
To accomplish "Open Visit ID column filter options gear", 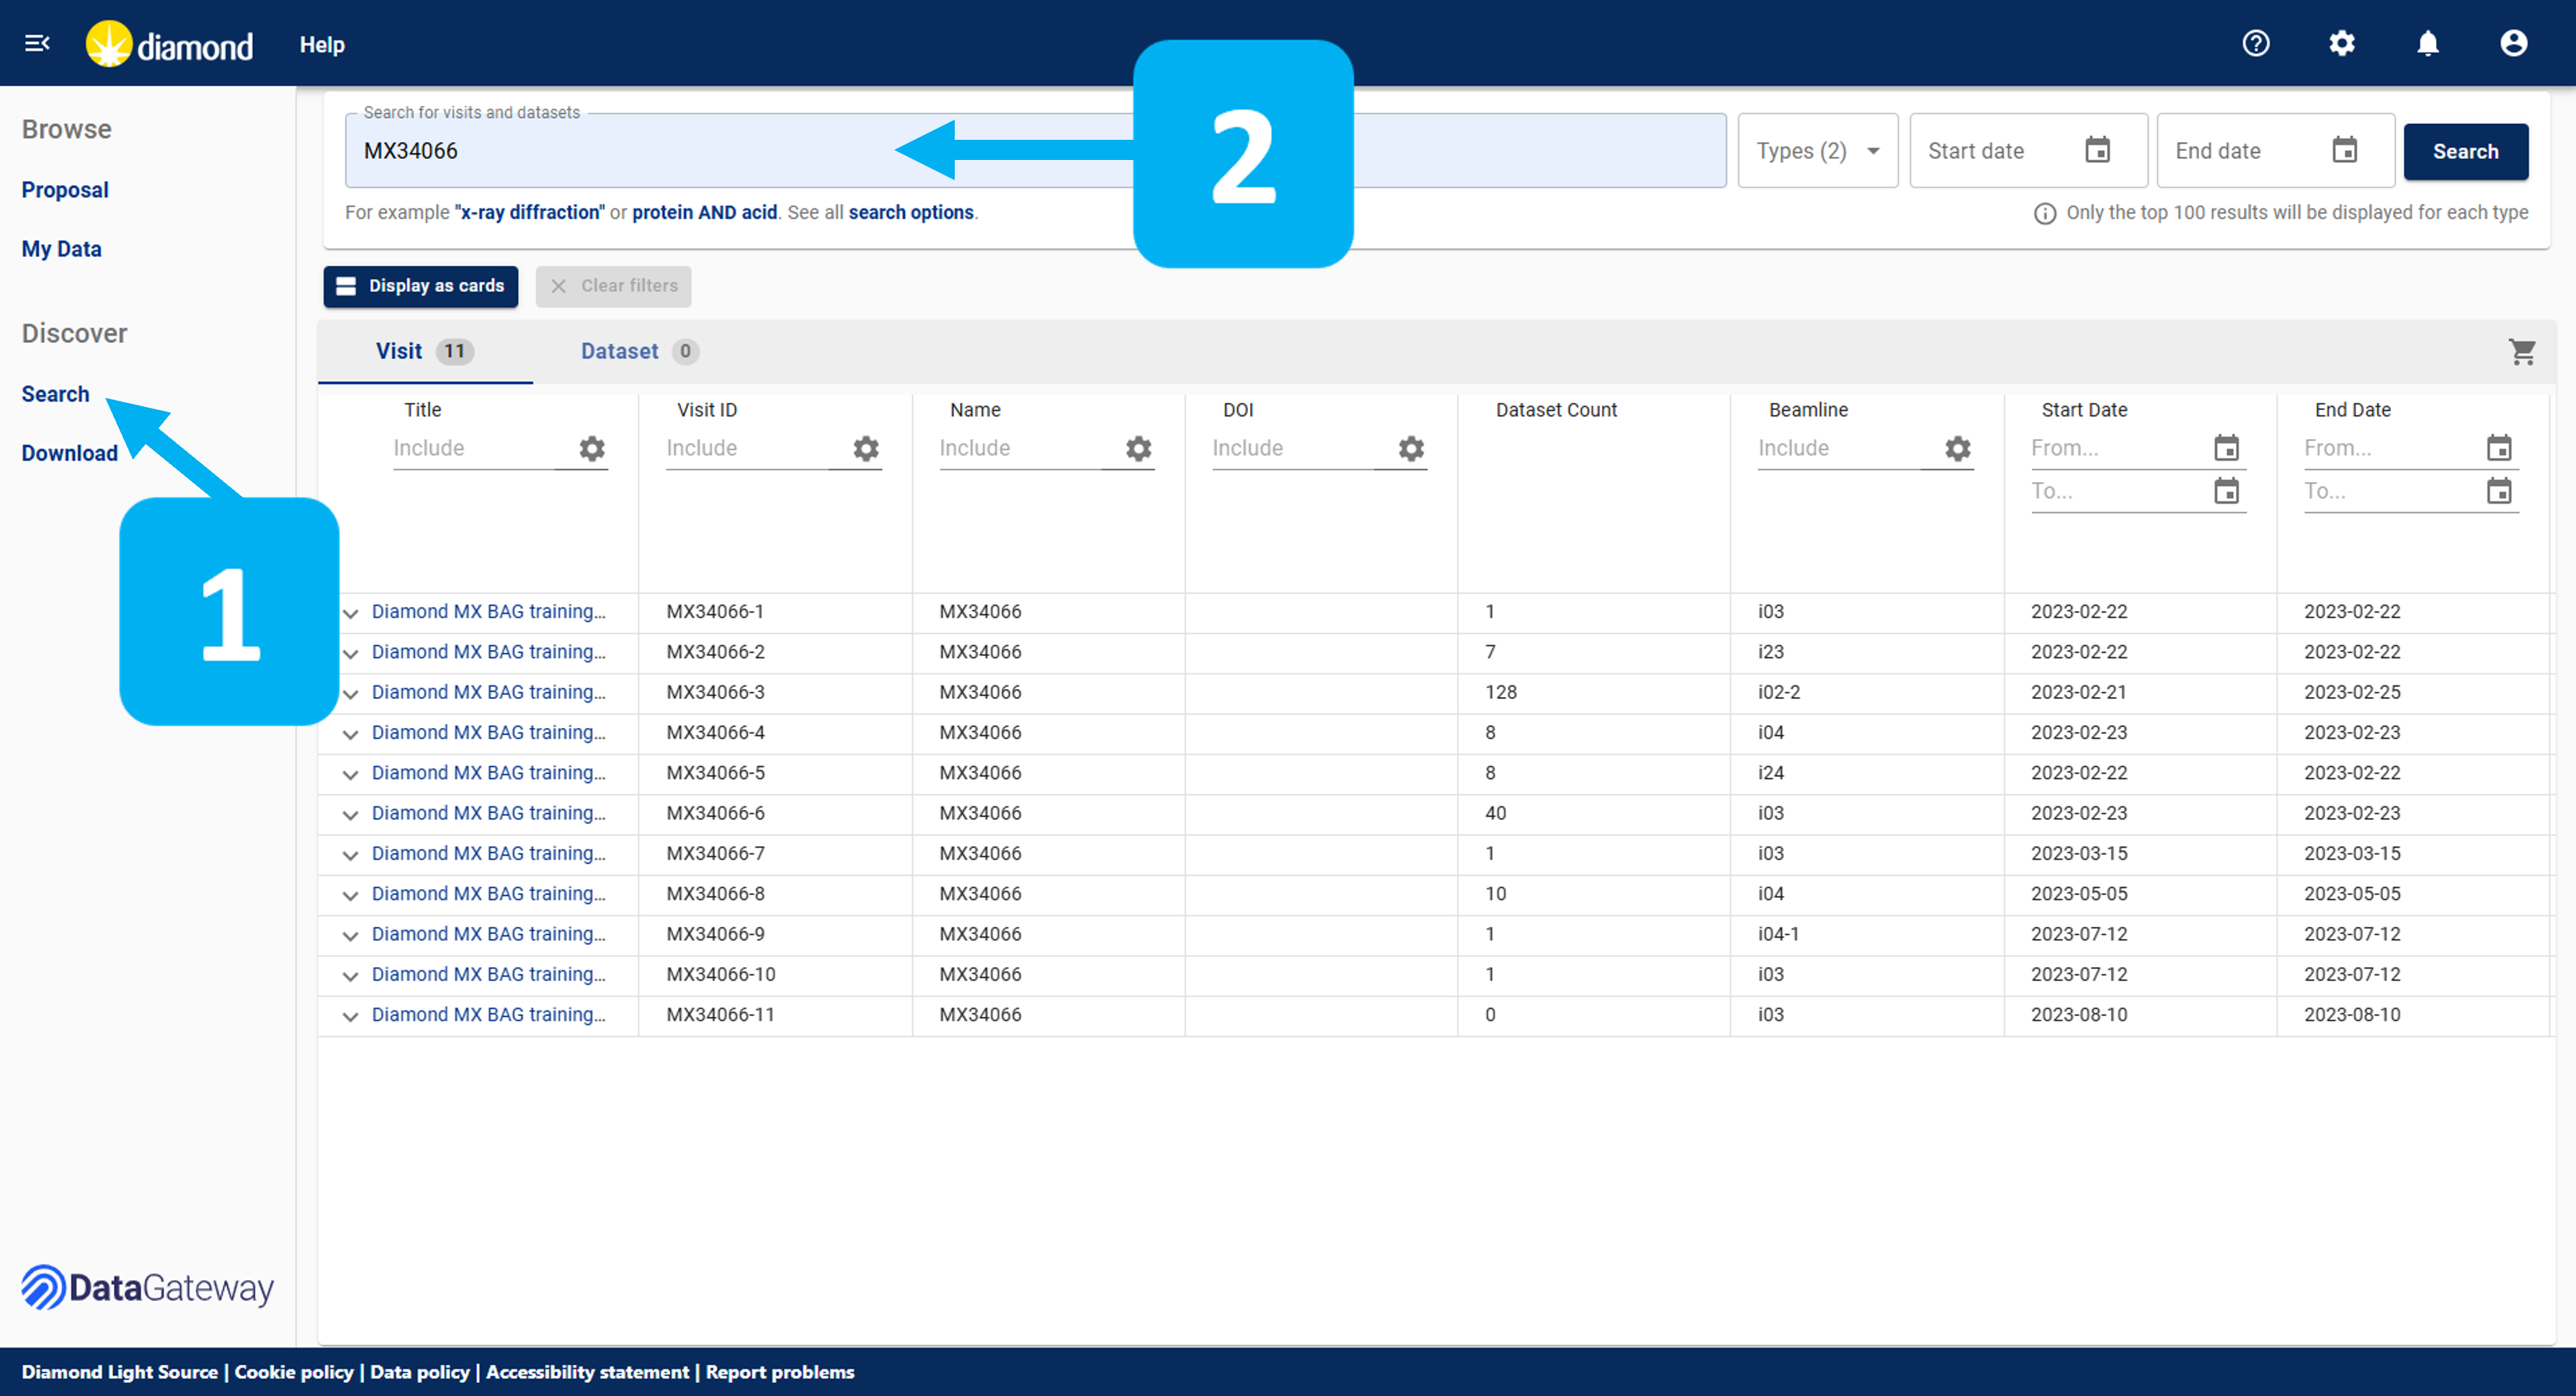I will (866, 449).
